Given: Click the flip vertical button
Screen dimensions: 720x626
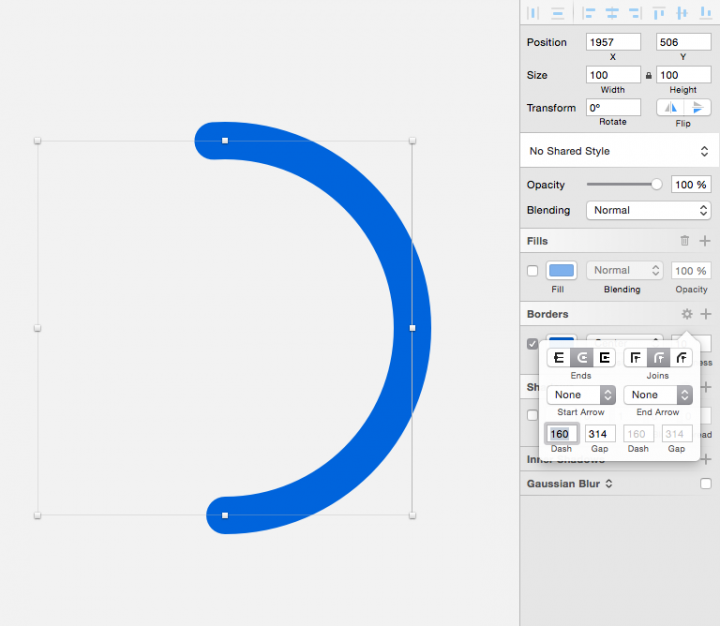Looking at the screenshot, I should pos(698,108).
